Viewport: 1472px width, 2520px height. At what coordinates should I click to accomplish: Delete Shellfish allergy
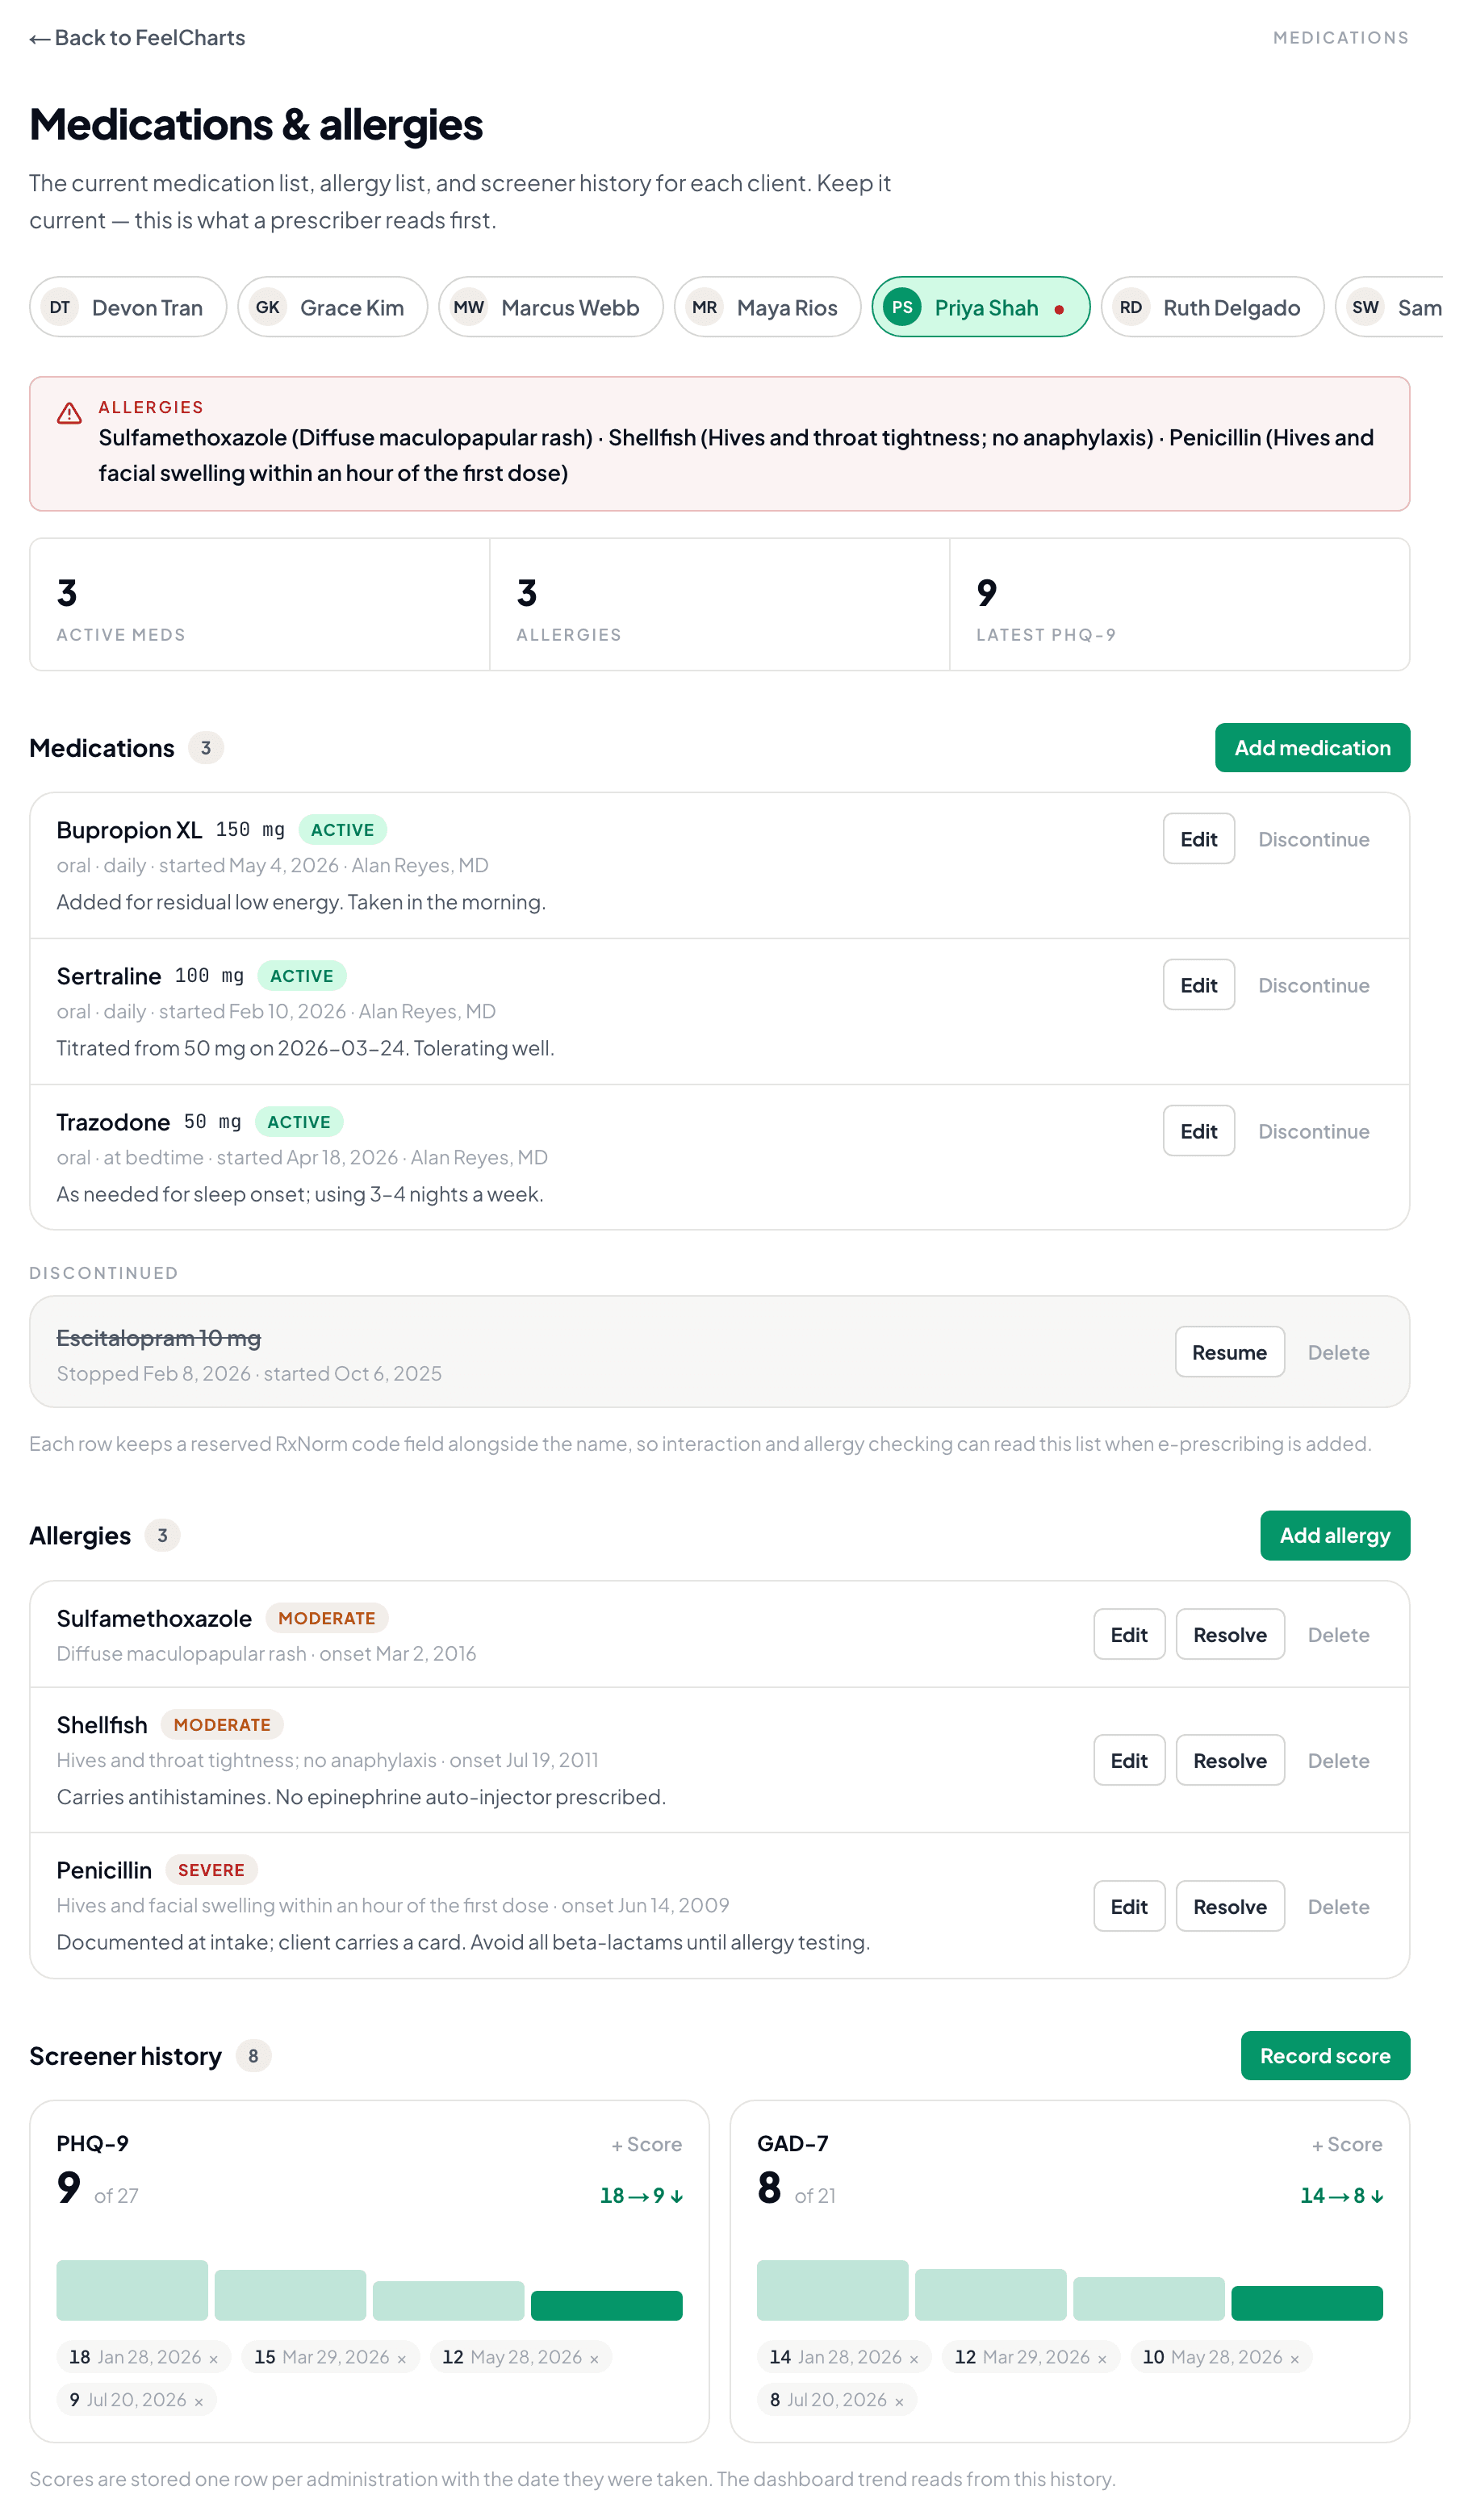(1338, 1760)
